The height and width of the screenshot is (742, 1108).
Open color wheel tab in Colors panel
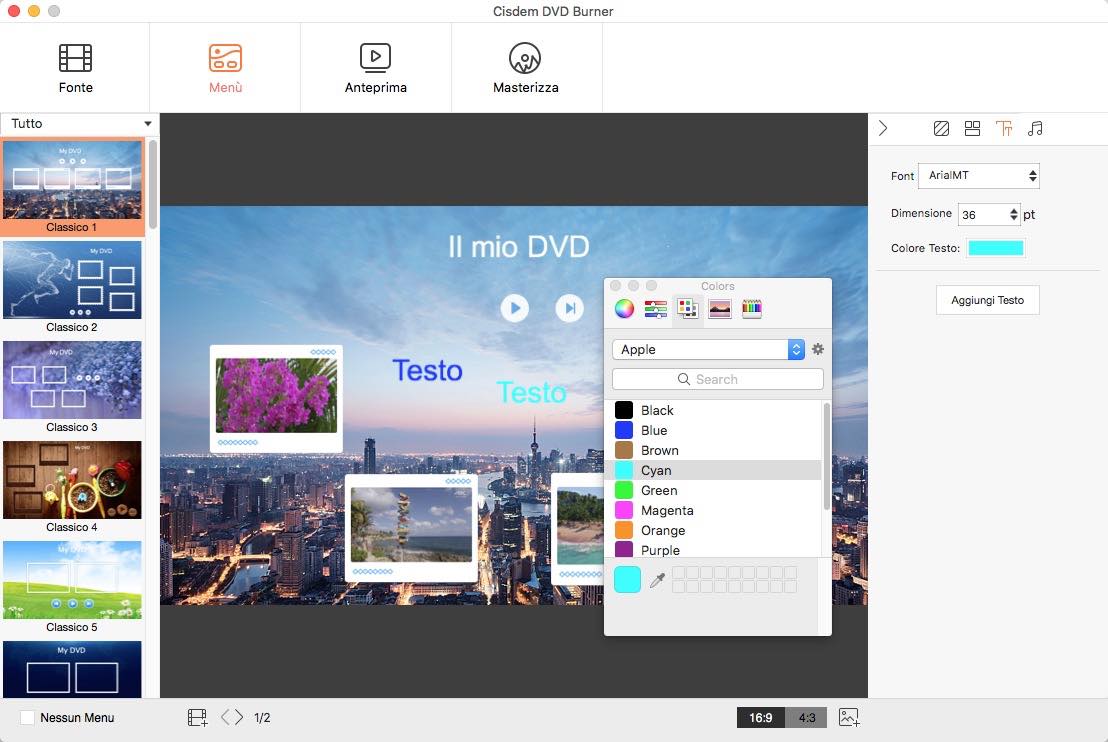click(624, 309)
